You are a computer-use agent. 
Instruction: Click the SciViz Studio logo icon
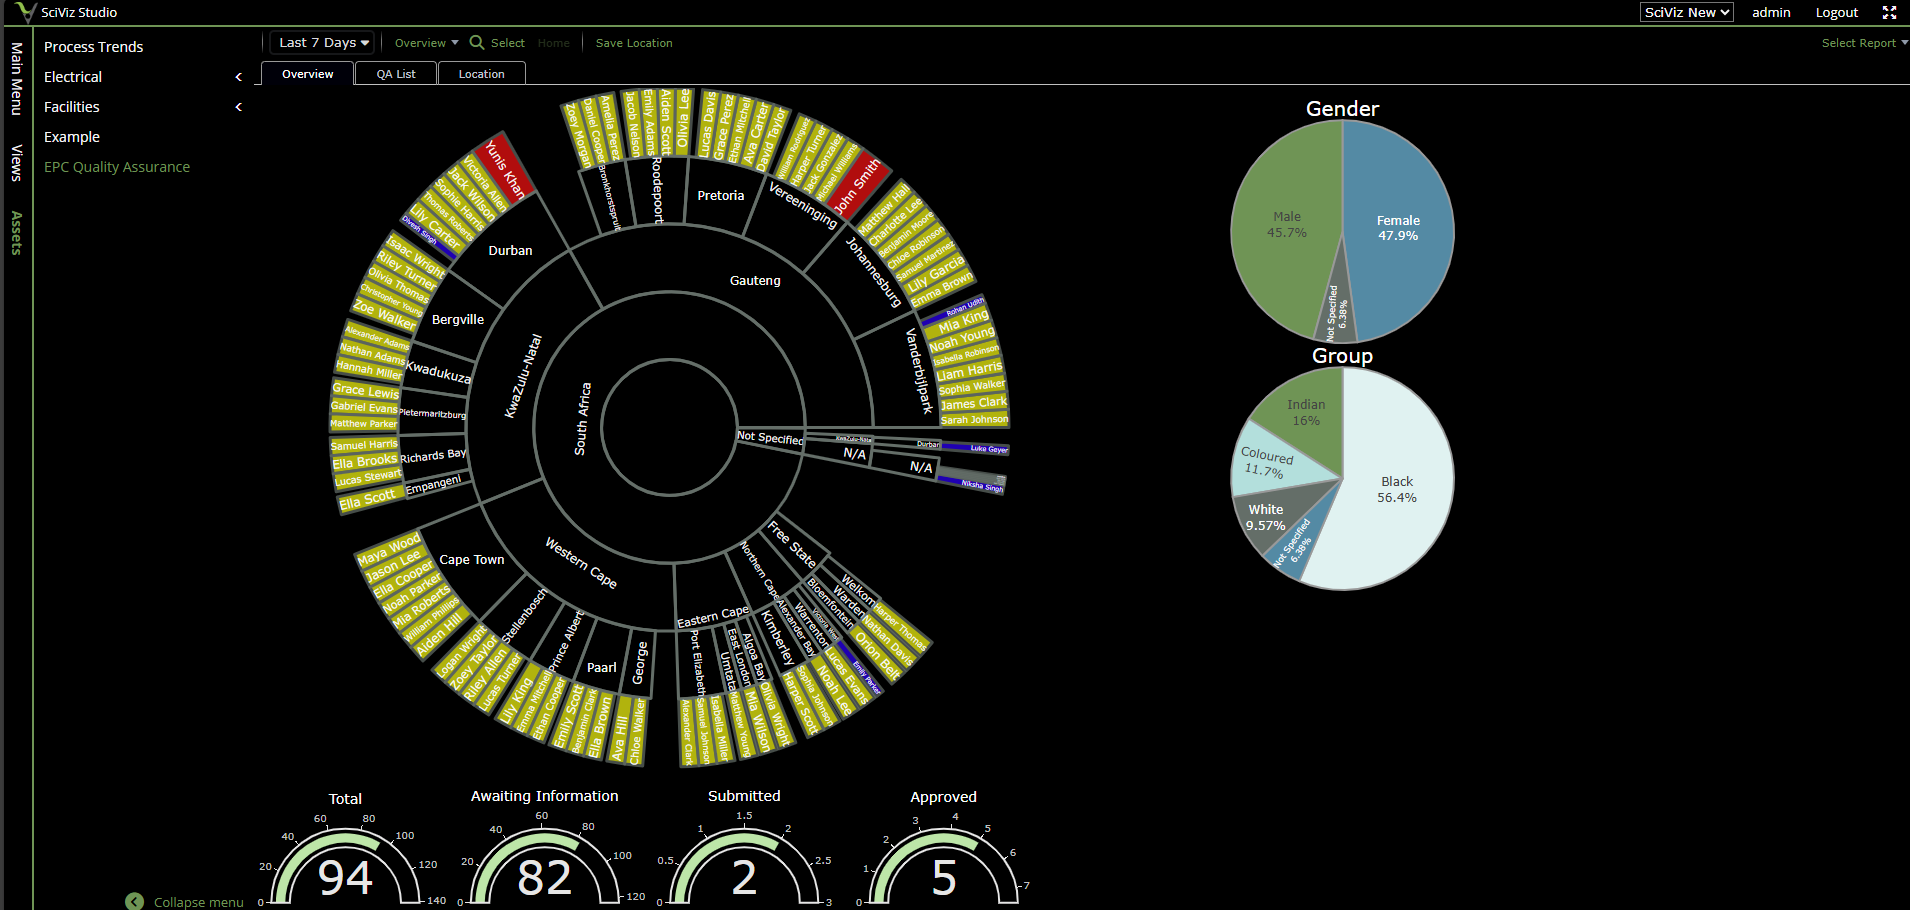pos(25,12)
